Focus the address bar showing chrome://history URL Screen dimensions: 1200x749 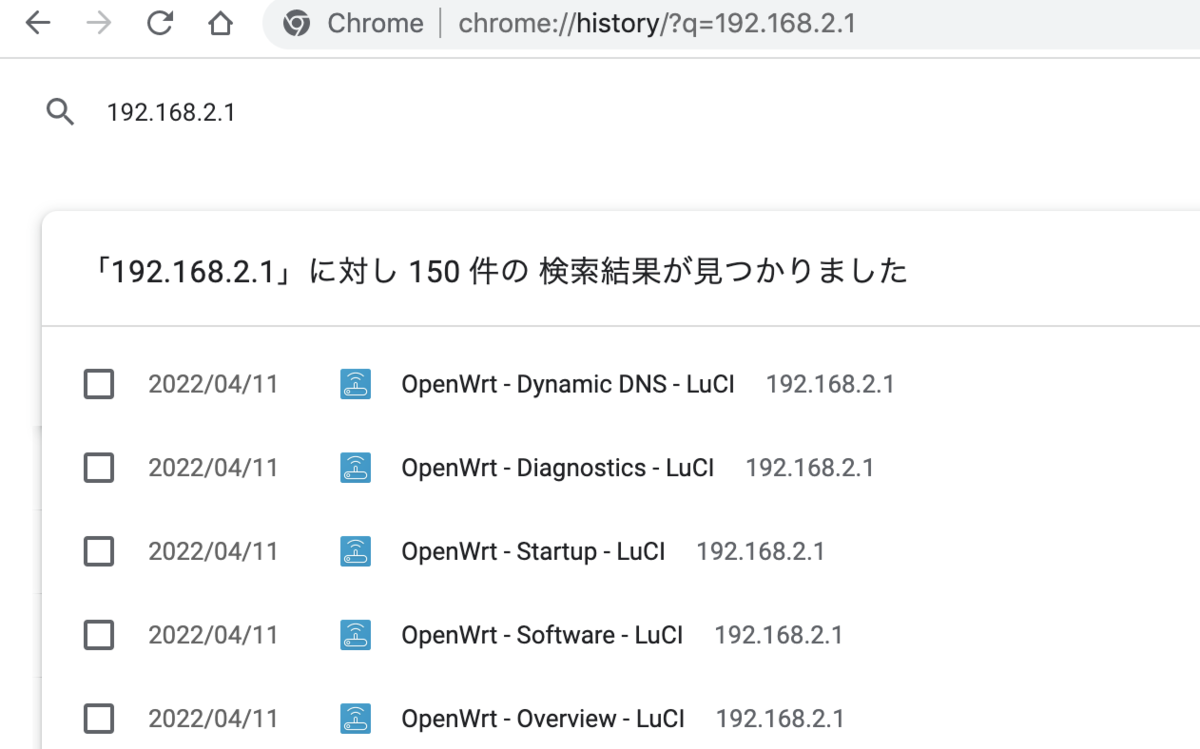pyautogui.click(x=731, y=24)
